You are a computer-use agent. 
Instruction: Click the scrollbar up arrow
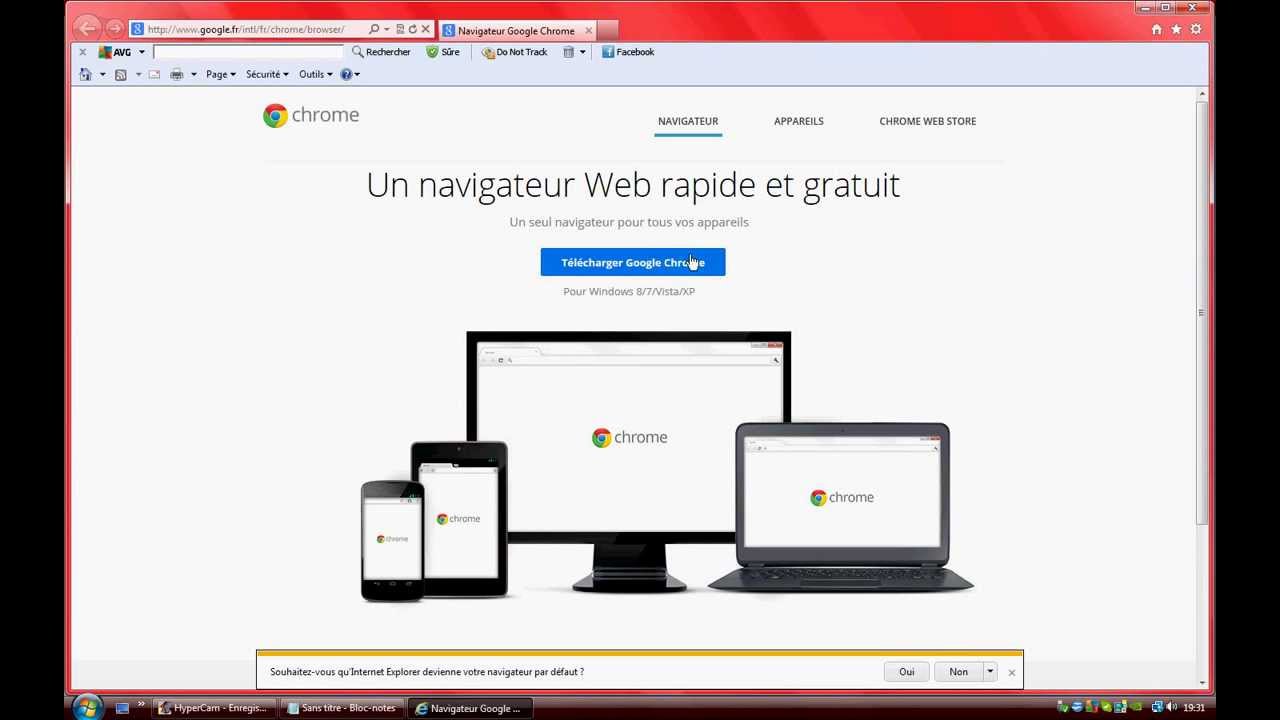(1202, 94)
